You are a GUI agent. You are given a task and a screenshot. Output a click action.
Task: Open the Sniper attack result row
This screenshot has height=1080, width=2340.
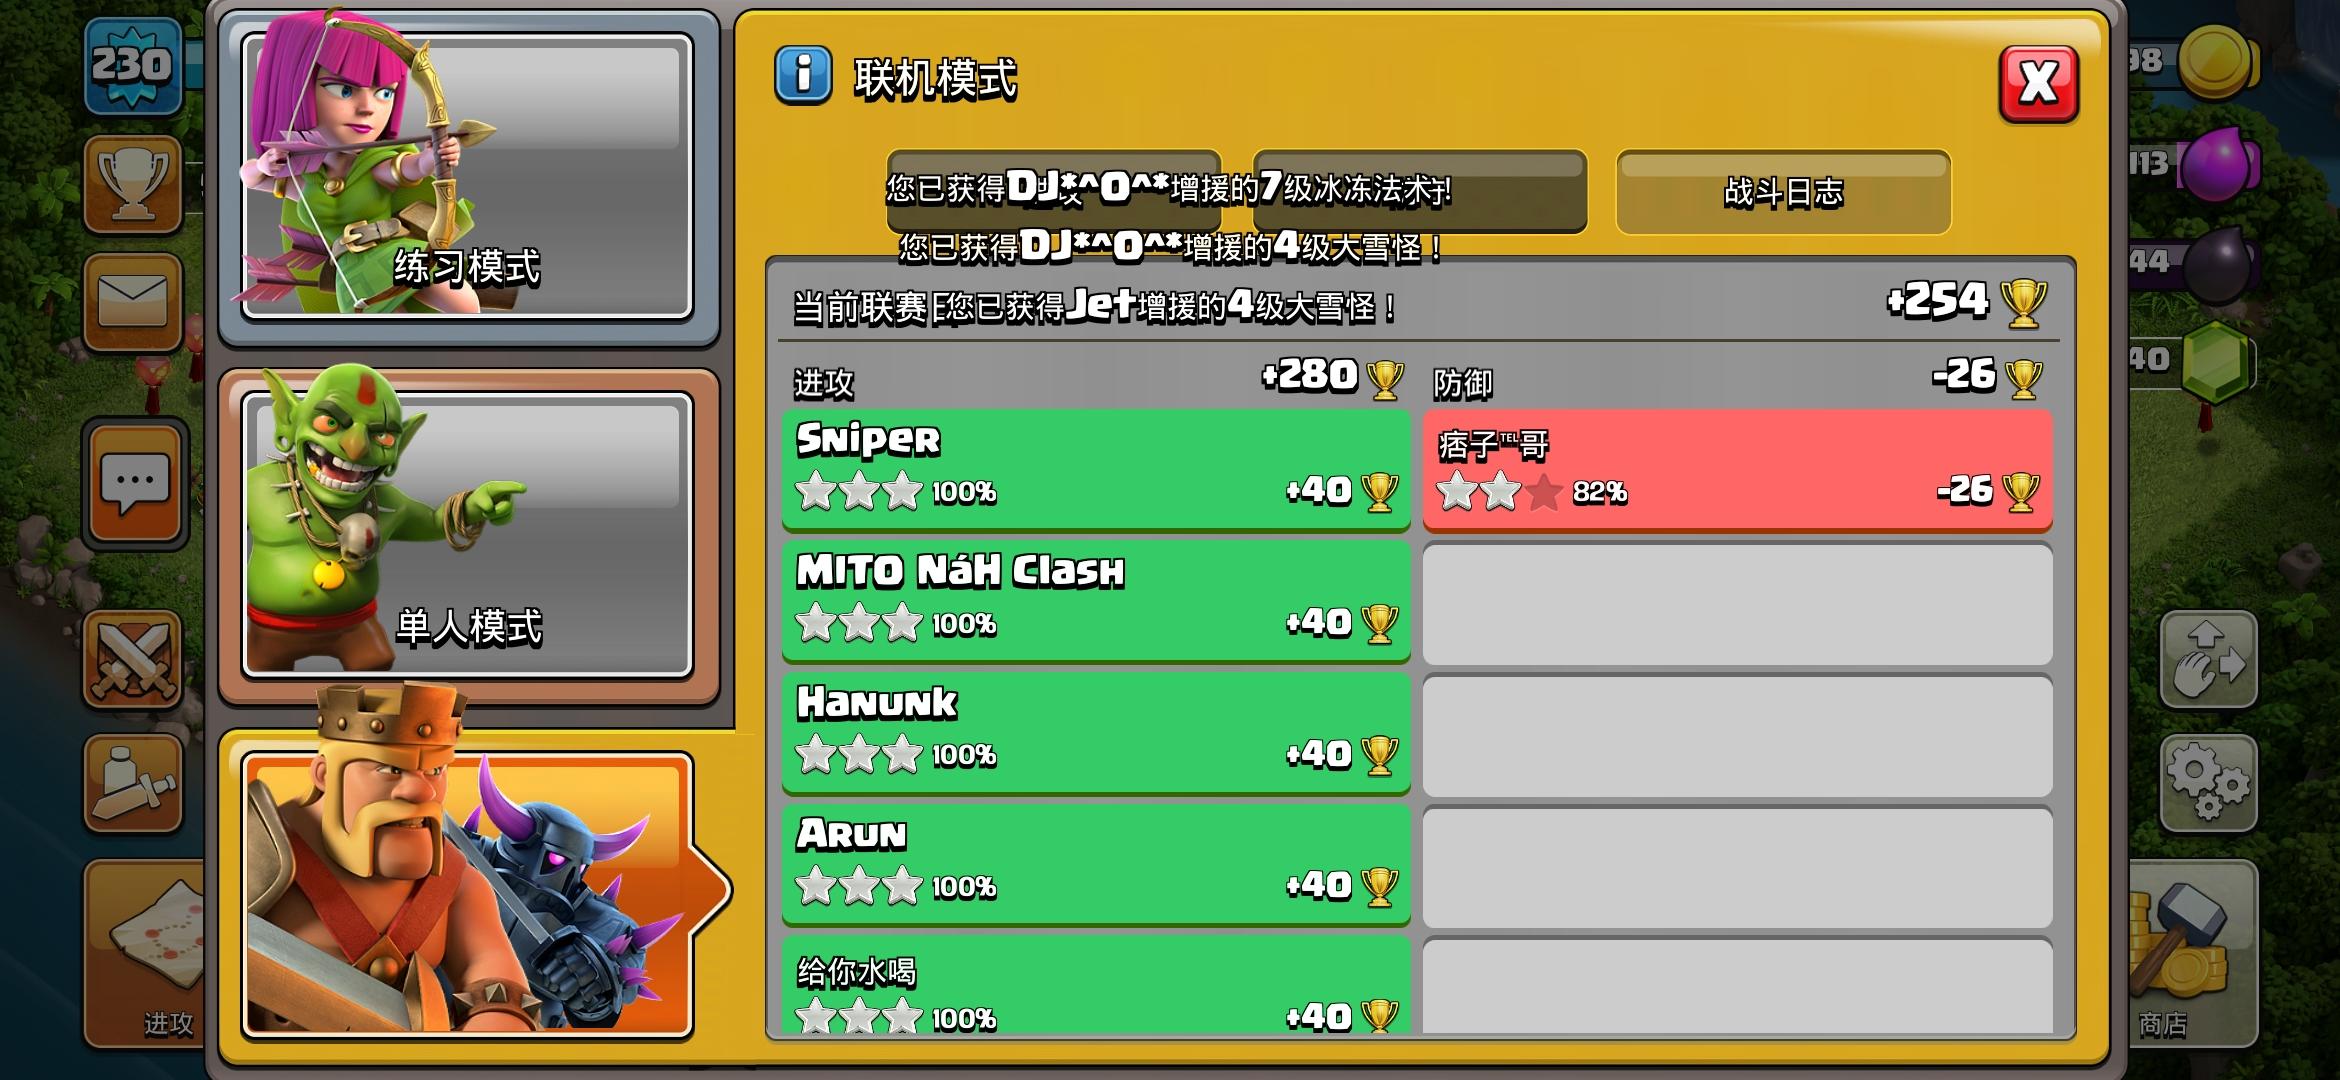(1096, 468)
